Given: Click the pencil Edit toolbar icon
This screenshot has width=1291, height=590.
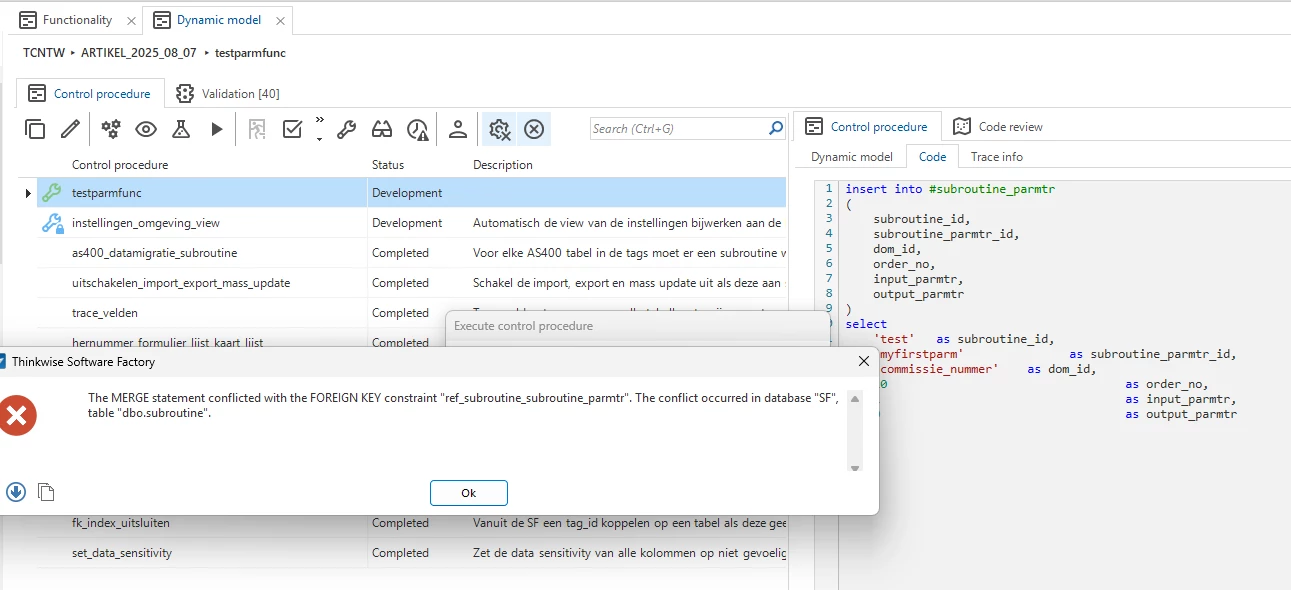Looking at the screenshot, I should click(x=70, y=129).
